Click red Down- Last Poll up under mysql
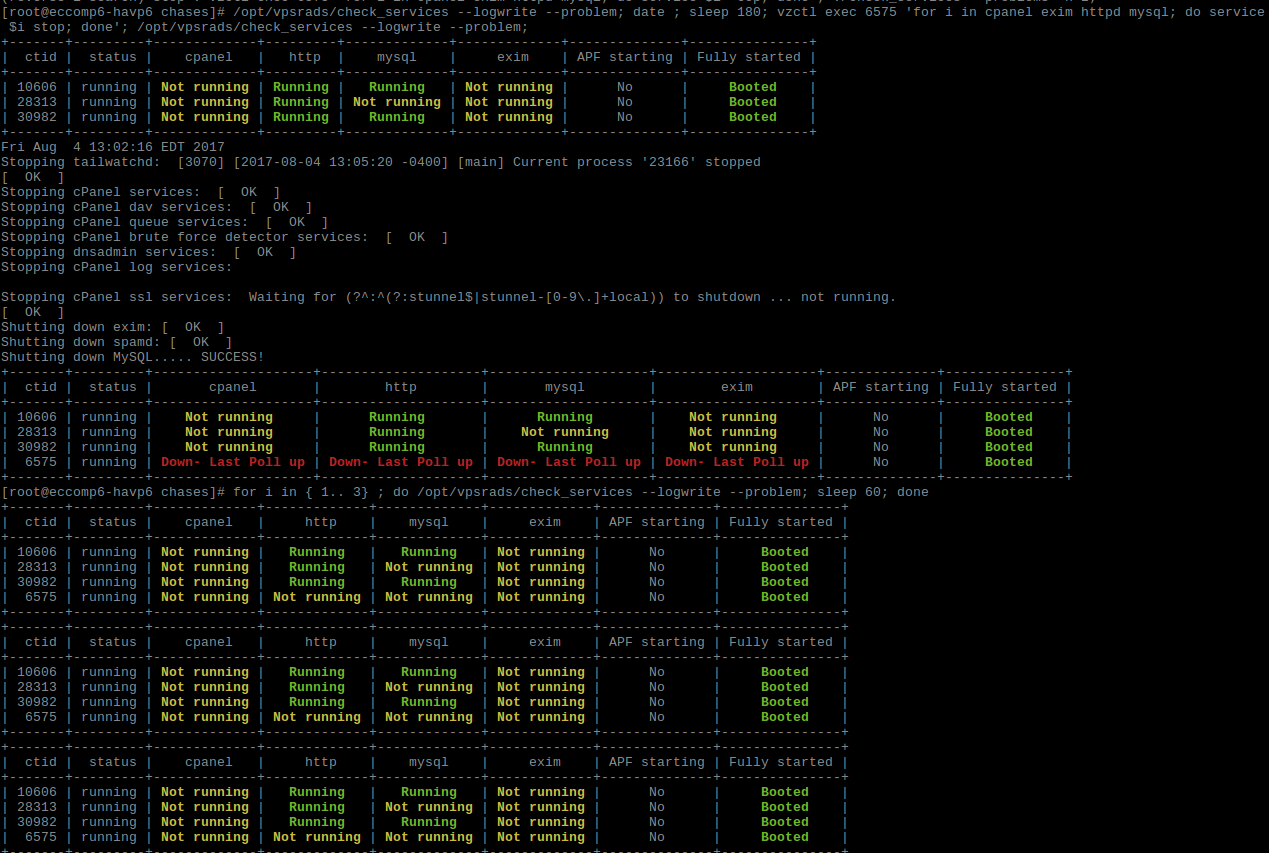Image resolution: width=1269 pixels, height=853 pixels. (x=568, y=462)
